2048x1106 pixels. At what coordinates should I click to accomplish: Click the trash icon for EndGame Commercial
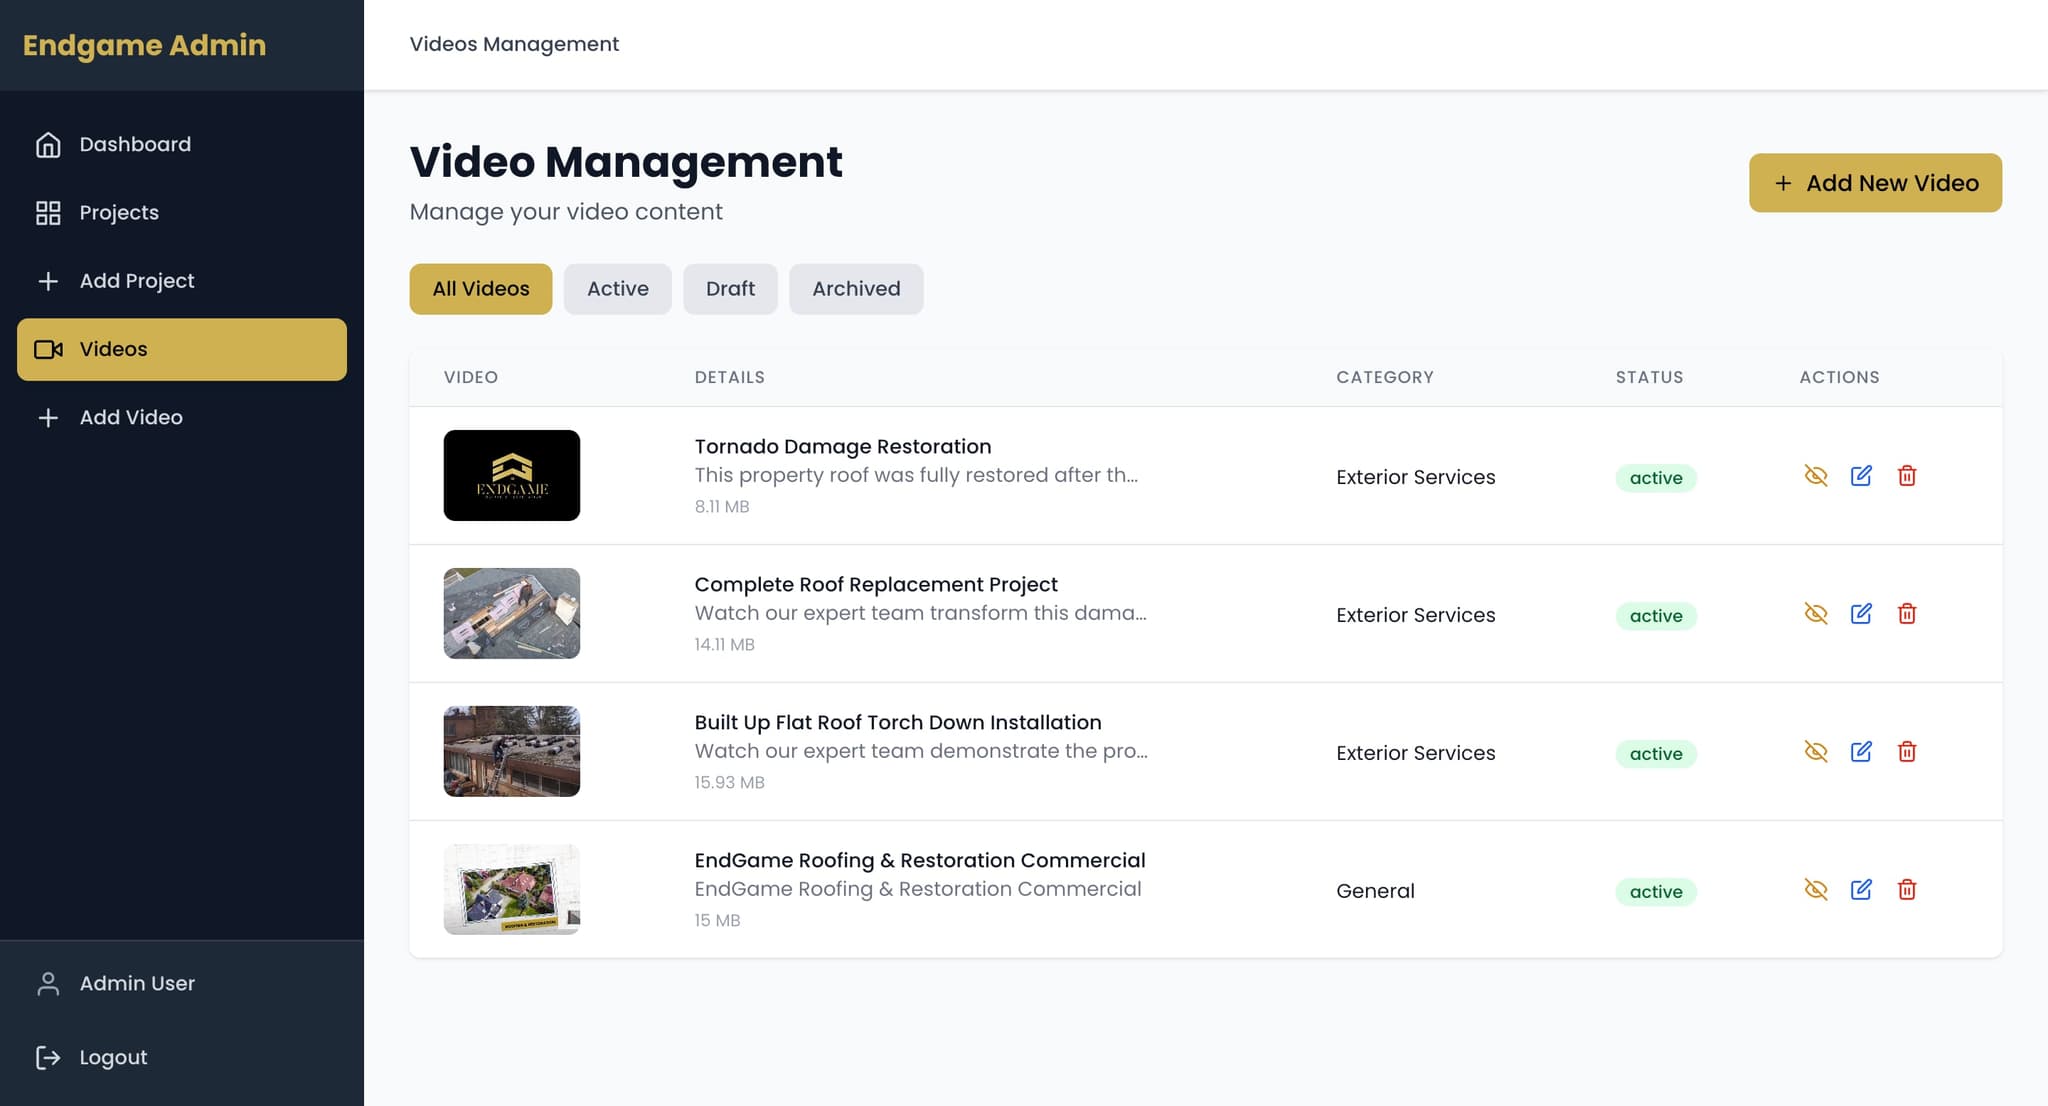(1907, 890)
